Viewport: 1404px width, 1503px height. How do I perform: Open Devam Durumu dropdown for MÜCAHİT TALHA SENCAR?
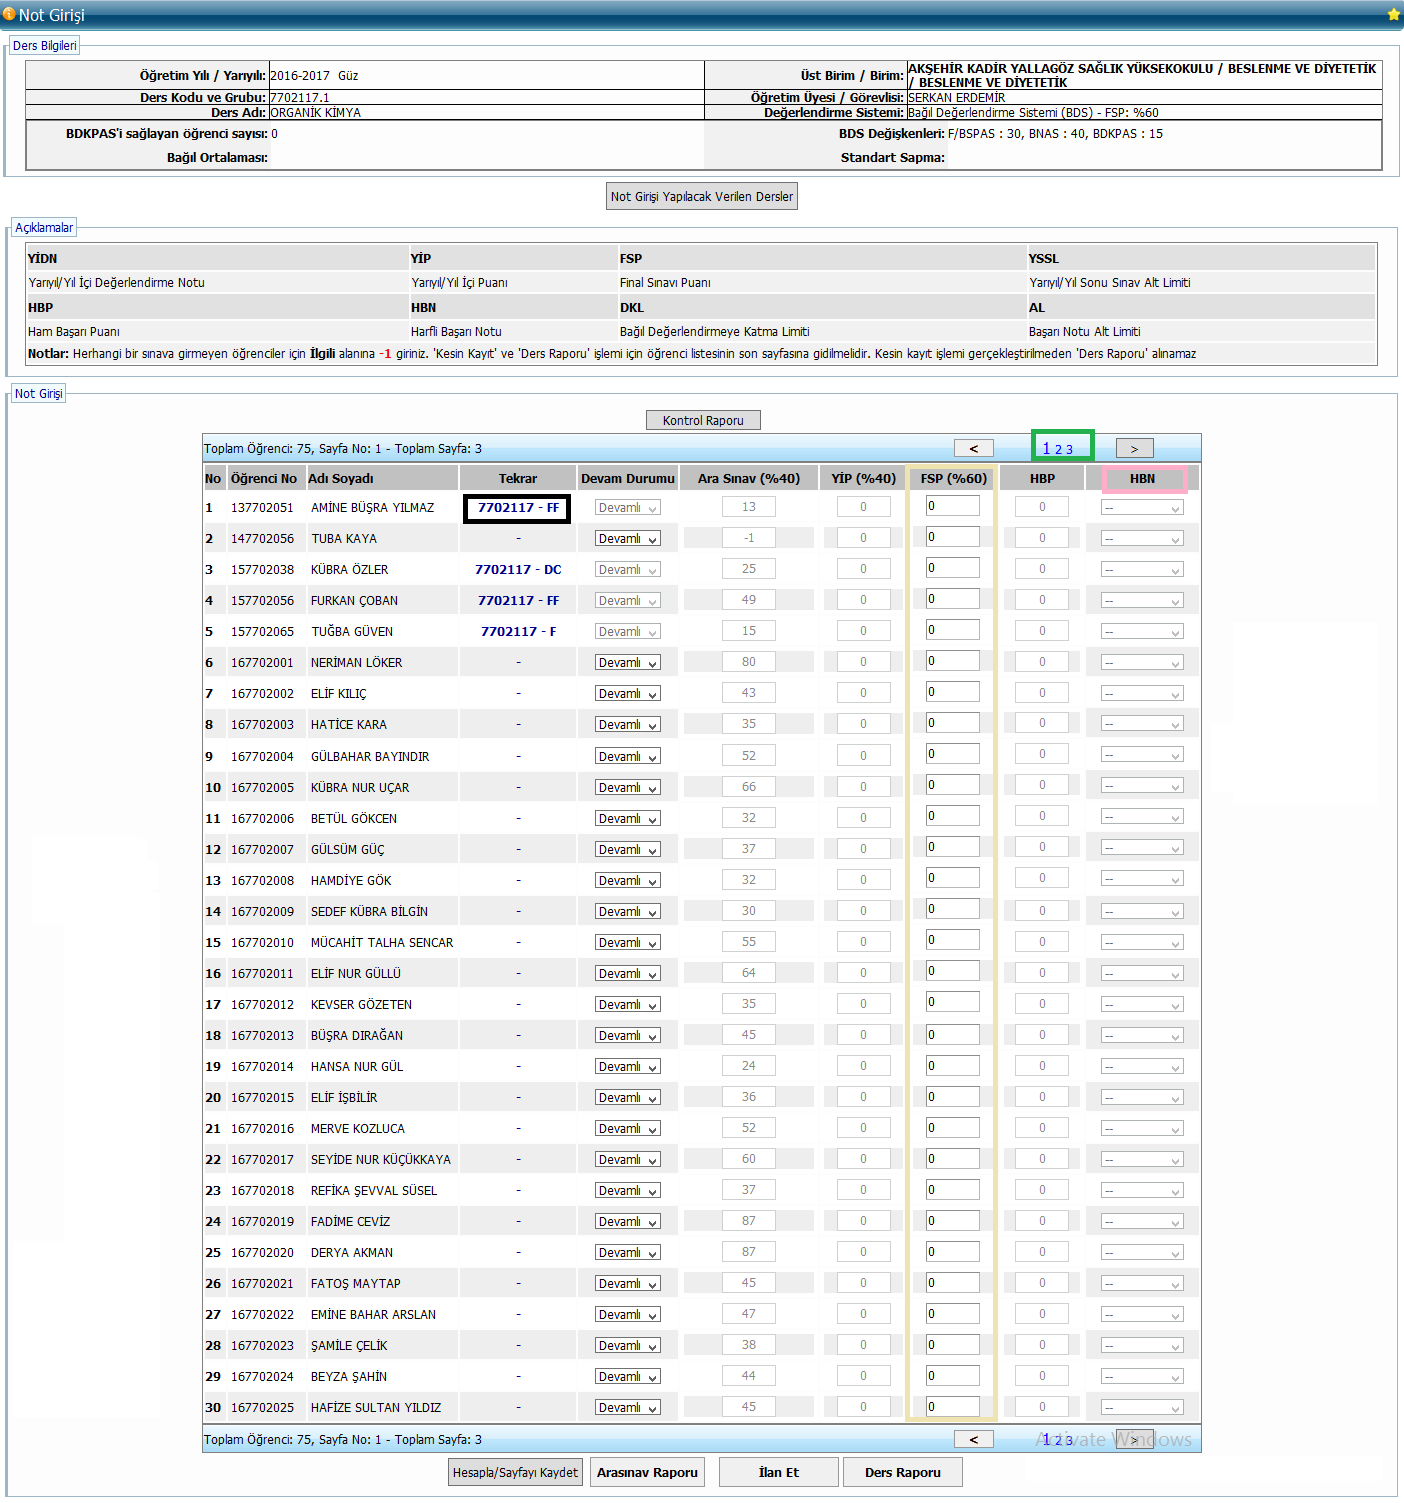tap(628, 943)
